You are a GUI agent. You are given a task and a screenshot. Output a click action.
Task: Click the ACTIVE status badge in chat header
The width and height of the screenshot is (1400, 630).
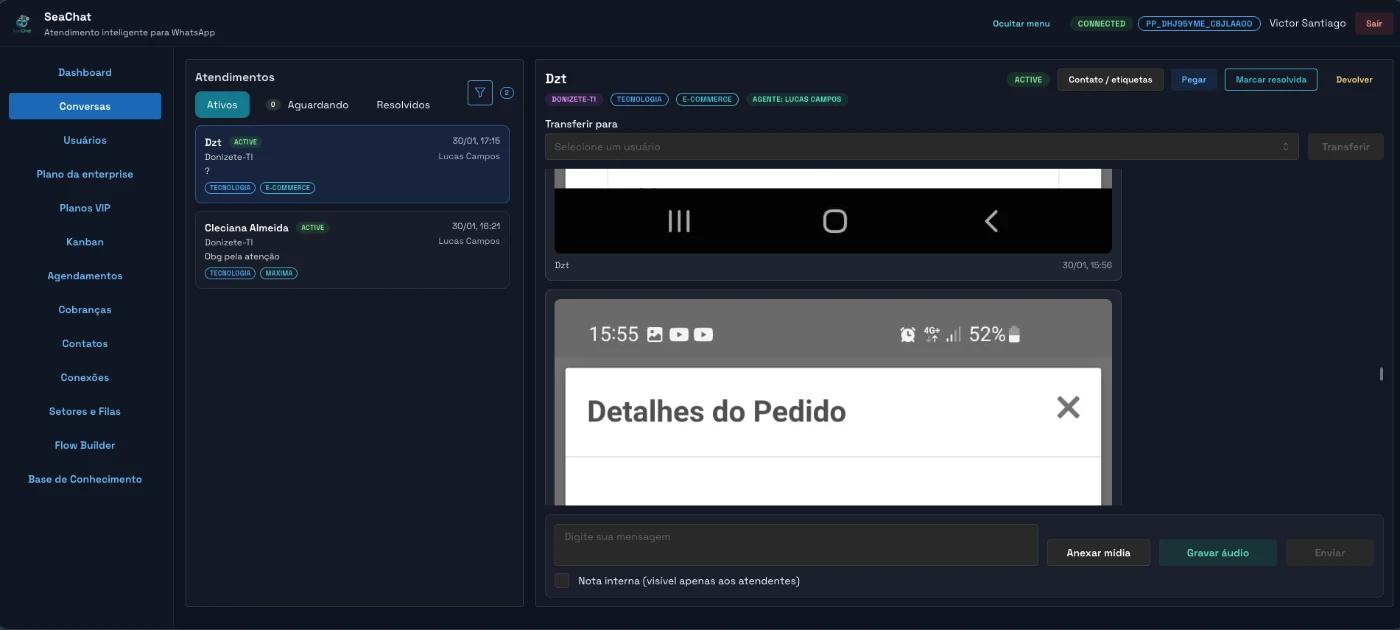[x=1028, y=80]
